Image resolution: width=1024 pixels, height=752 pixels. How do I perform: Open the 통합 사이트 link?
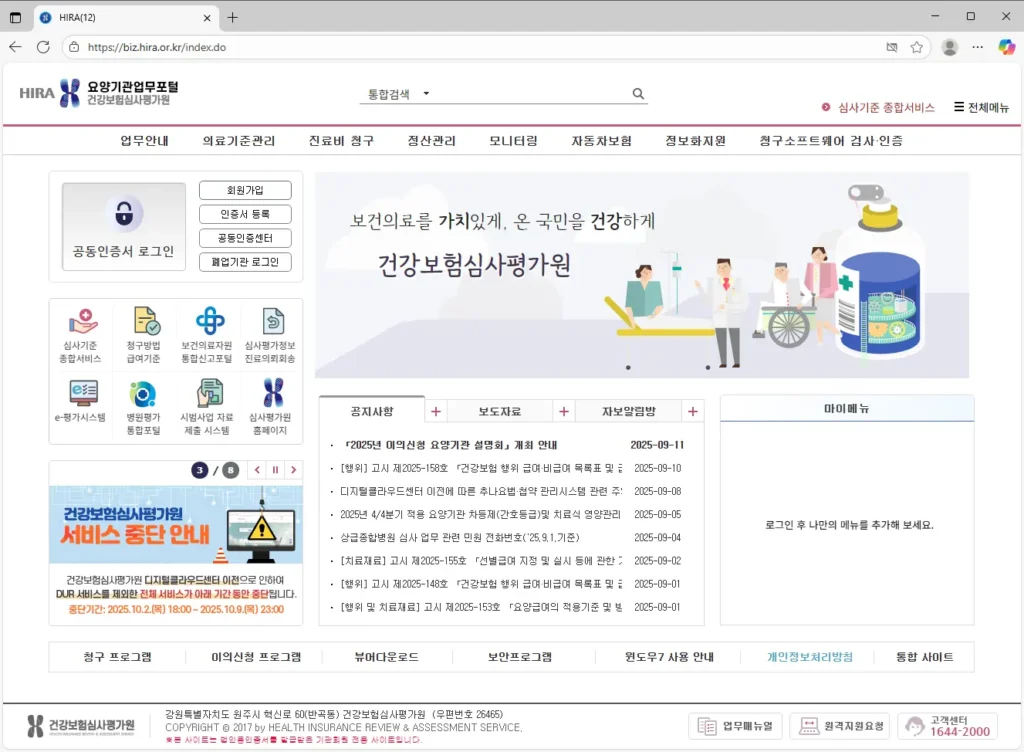pos(924,657)
